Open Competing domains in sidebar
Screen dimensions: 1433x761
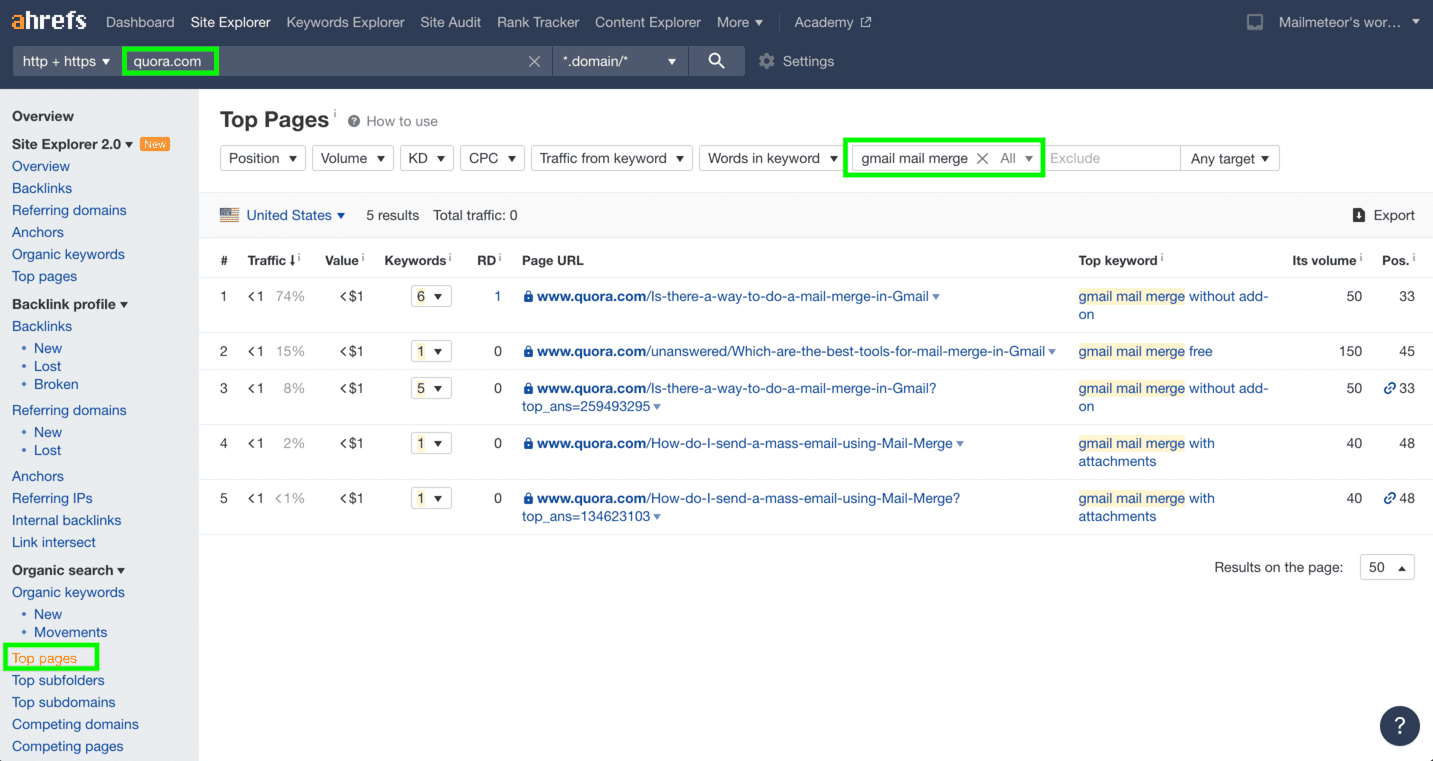coord(75,724)
